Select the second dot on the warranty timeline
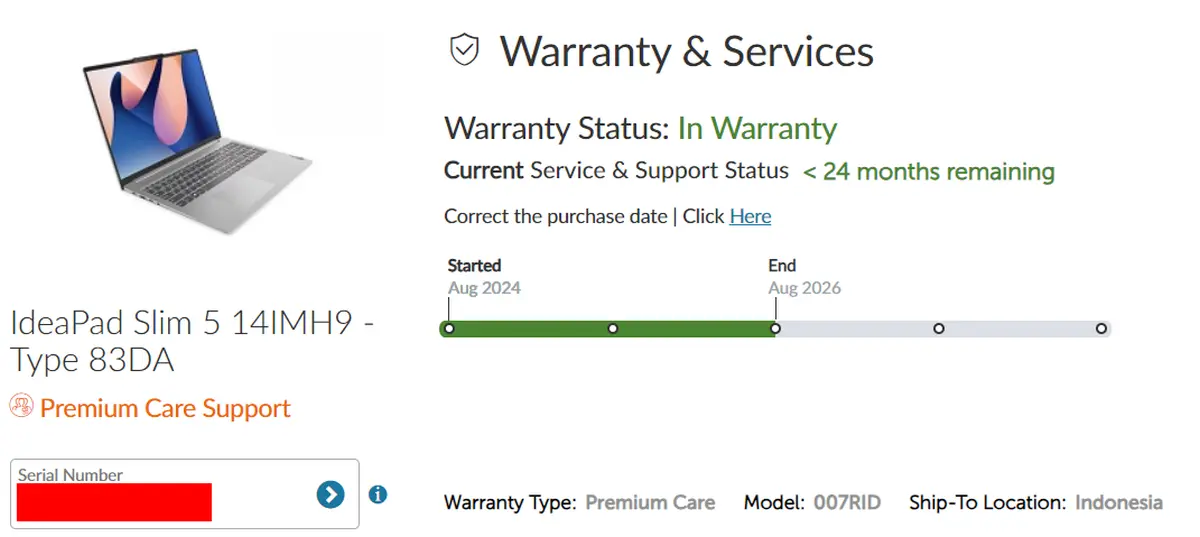Viewport: 1200px width, 537px height. pyautogui.click(x=613, y=328)
